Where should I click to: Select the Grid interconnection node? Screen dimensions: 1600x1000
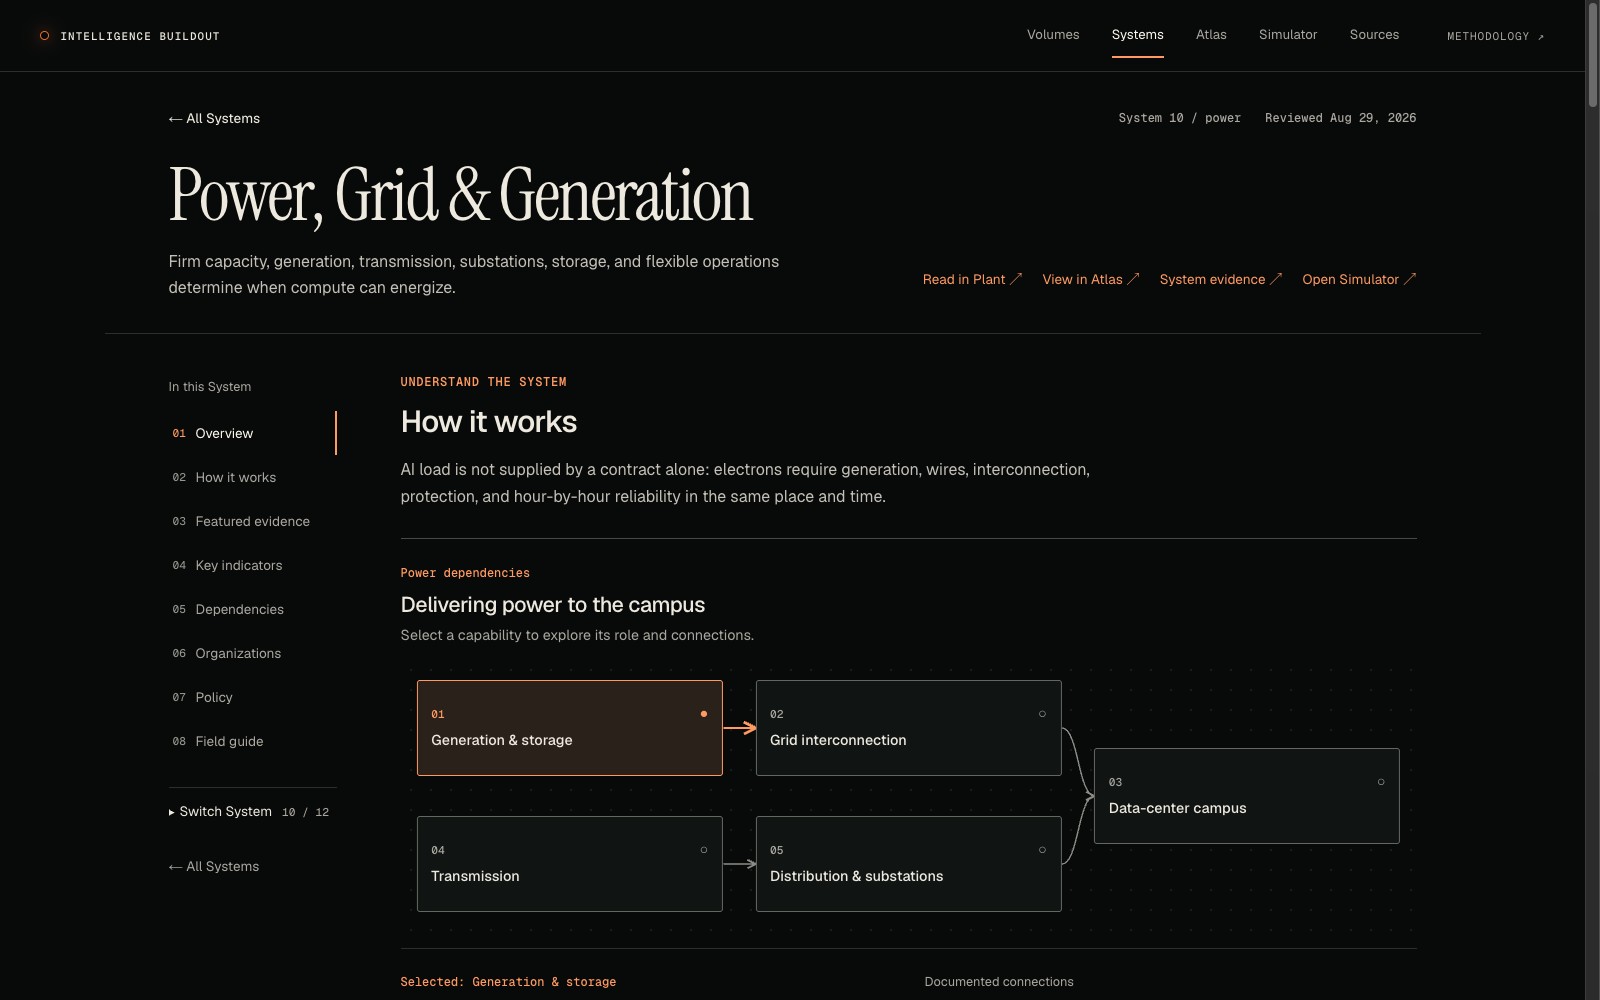click(x=909, y=728)
